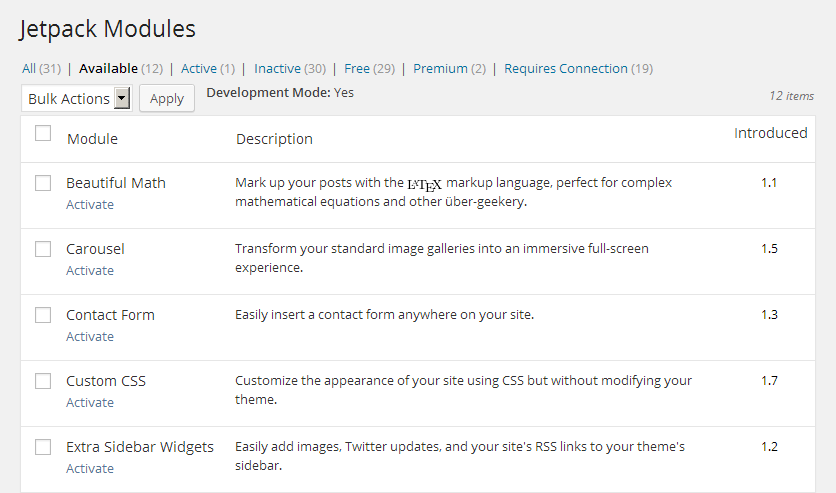Screen dimensions: 836x493
Task: Click the Custom CSS description text
Action: pos(463,390)
